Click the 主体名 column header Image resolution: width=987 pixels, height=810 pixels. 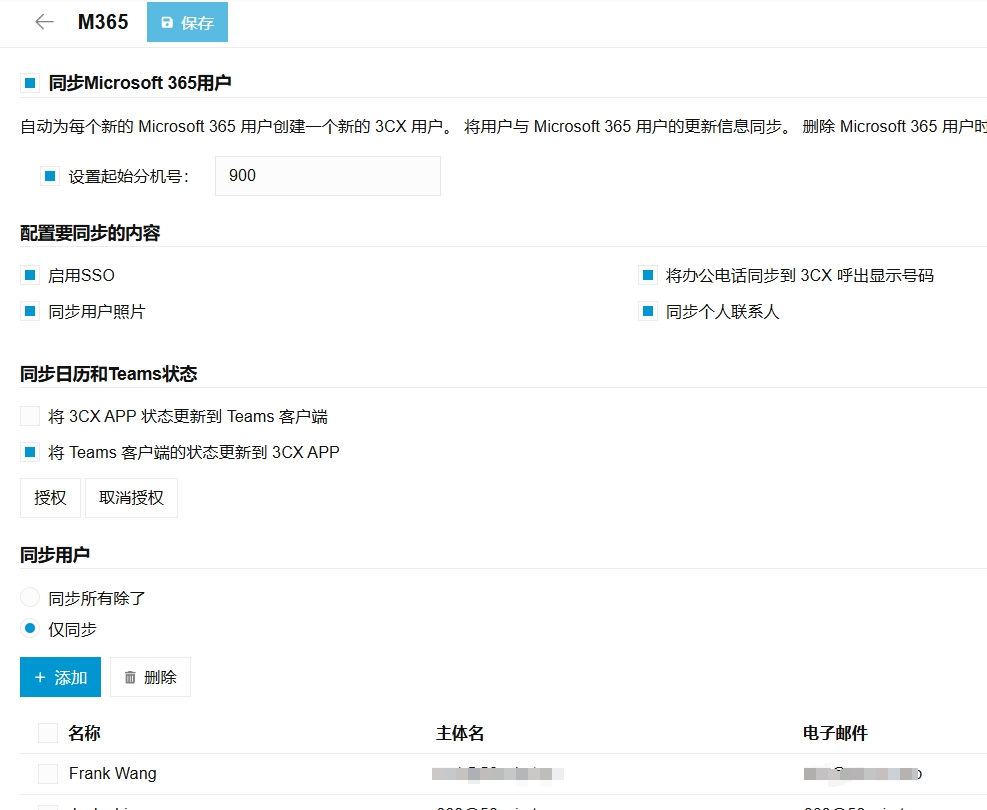[460, 733]
